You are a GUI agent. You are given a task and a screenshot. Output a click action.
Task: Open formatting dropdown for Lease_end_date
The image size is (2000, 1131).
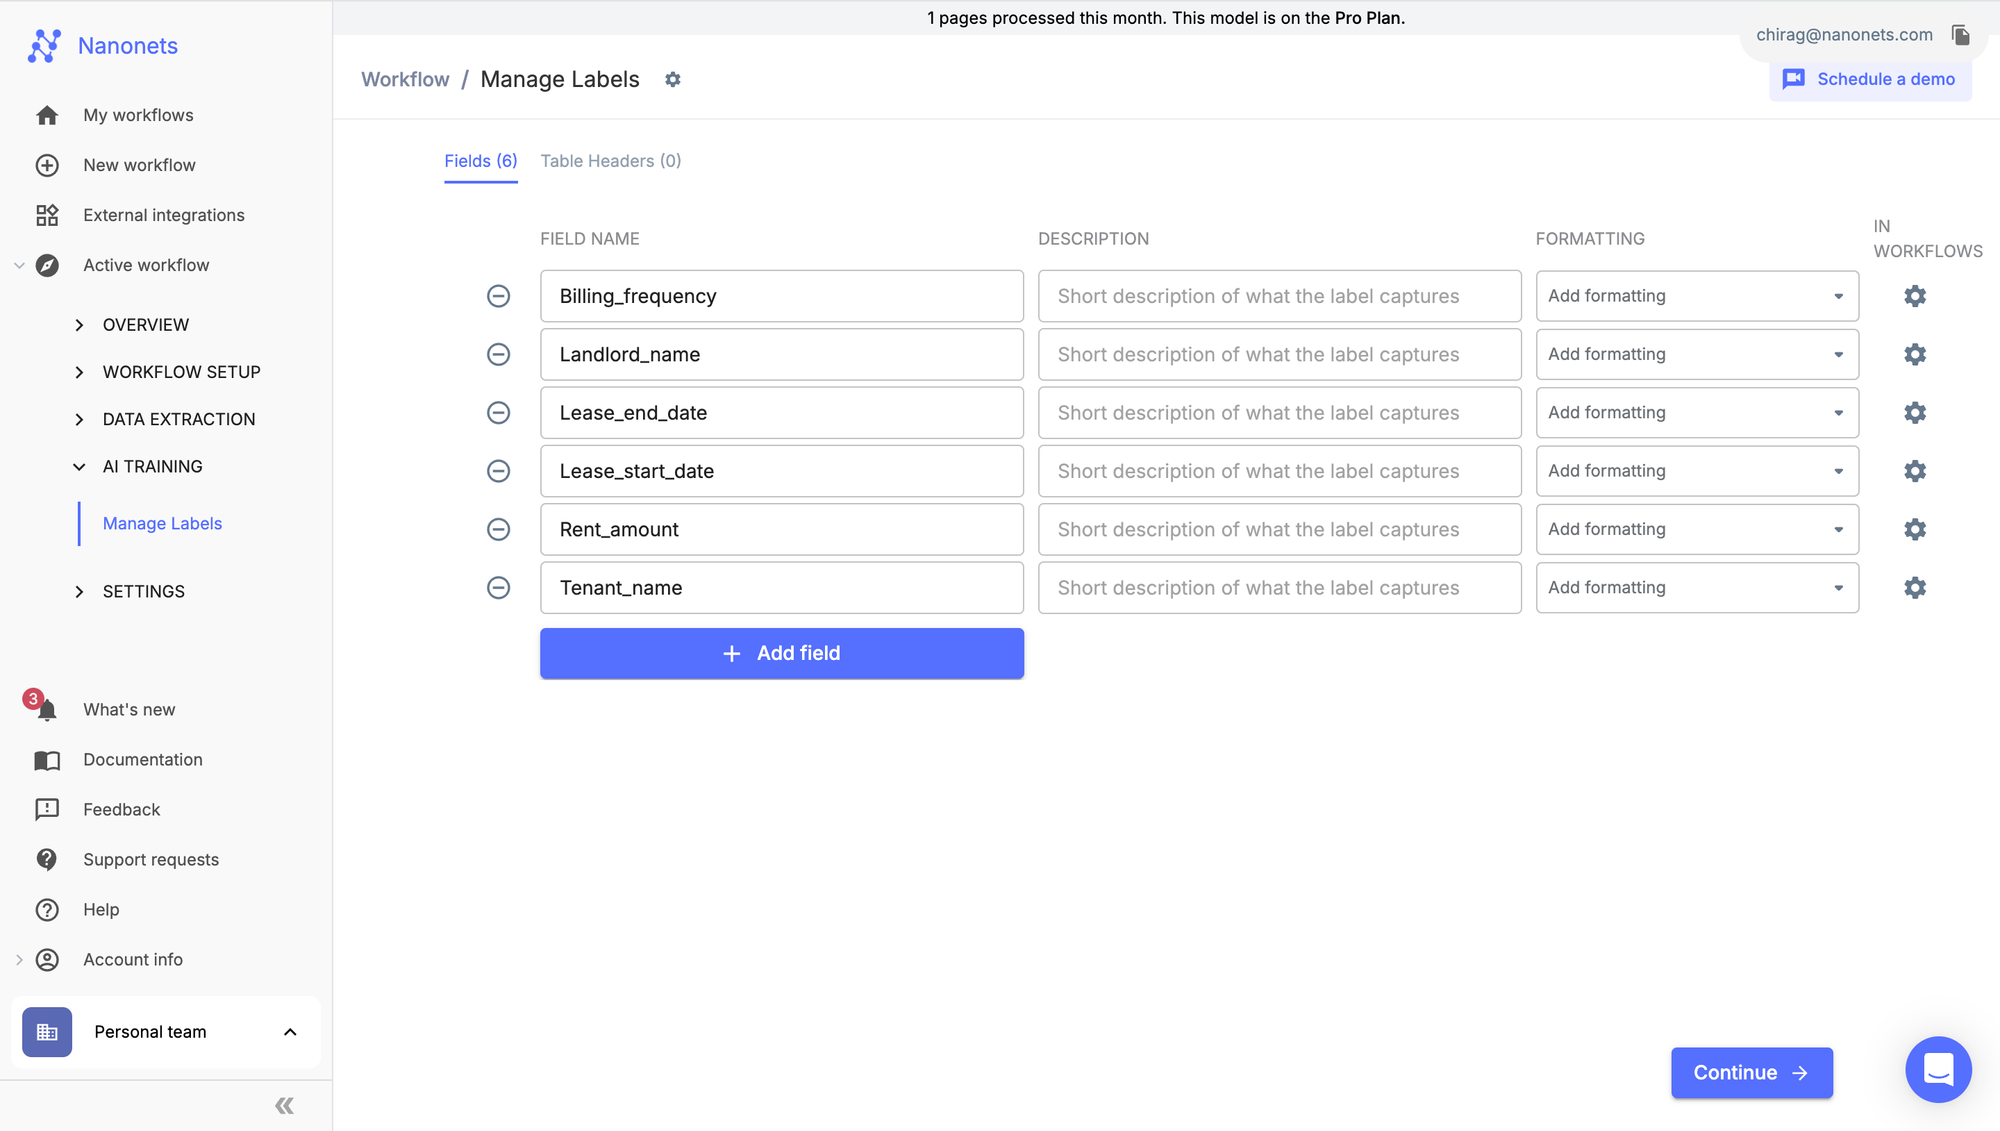coord(1697,413)
